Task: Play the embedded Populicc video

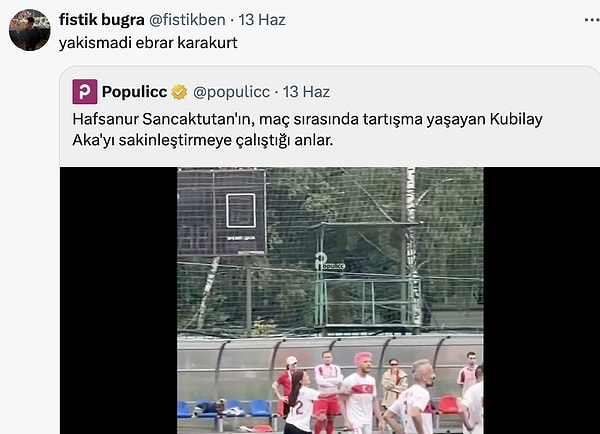Action: tap(330, 300)
